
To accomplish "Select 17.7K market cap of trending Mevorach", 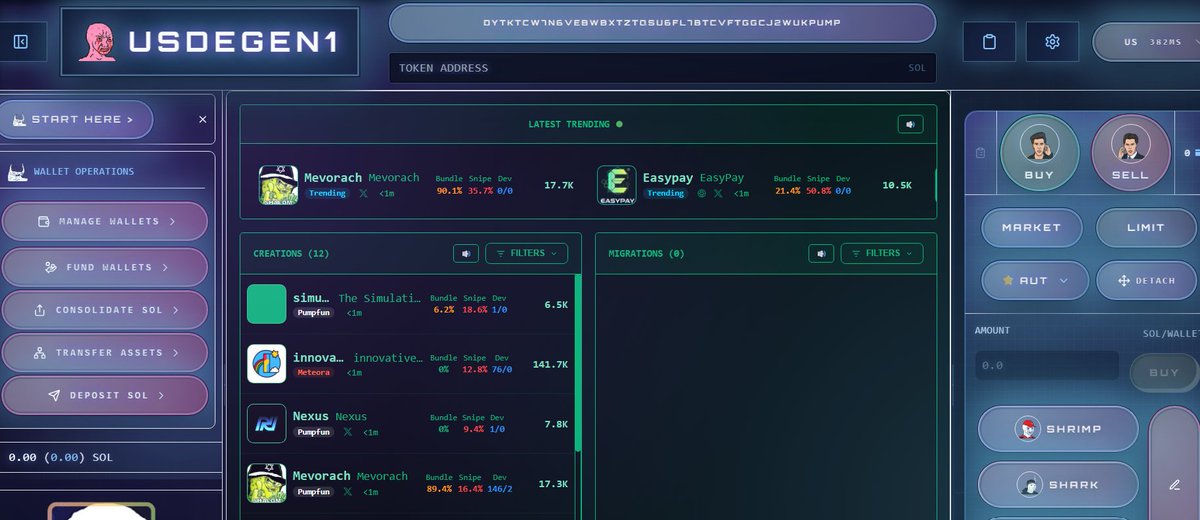I will click(558, 185).
